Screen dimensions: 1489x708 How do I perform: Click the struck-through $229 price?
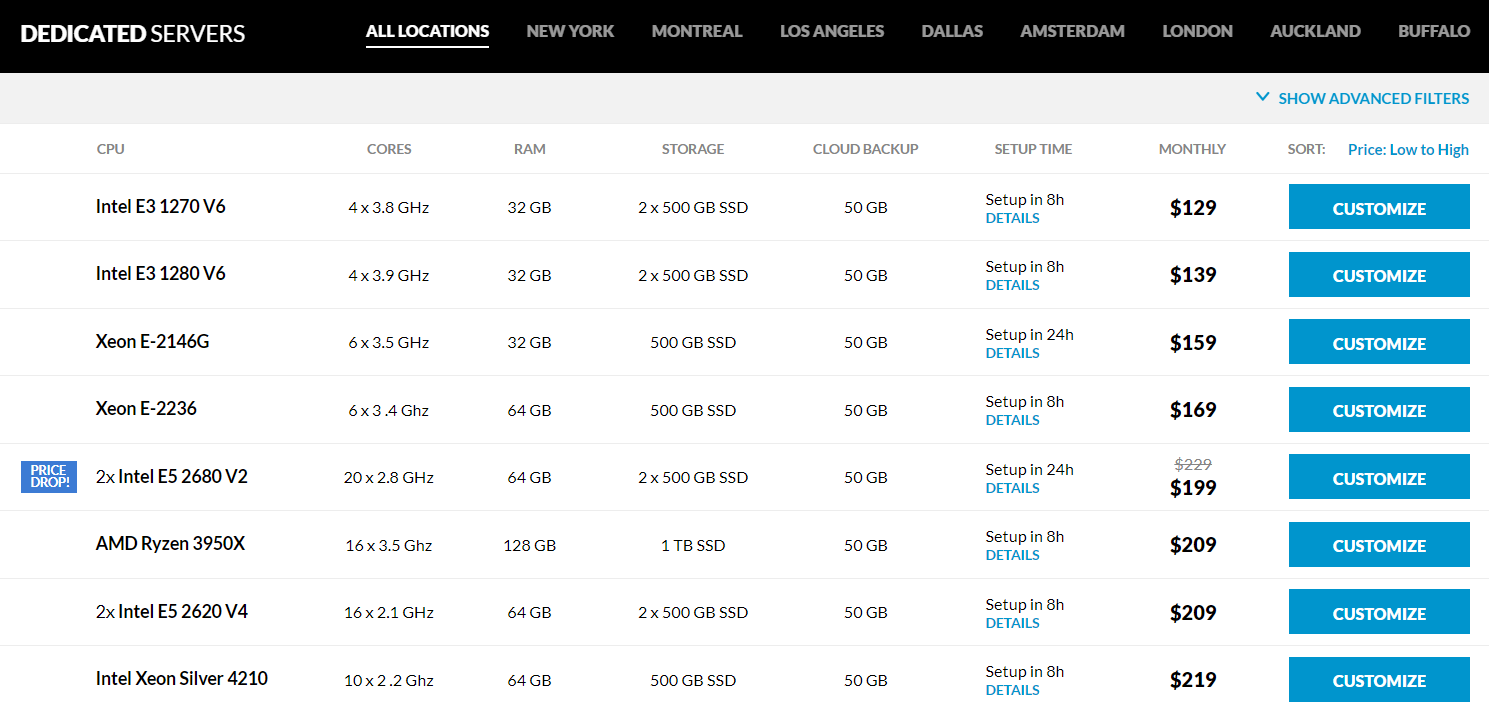coord(1193,464)
